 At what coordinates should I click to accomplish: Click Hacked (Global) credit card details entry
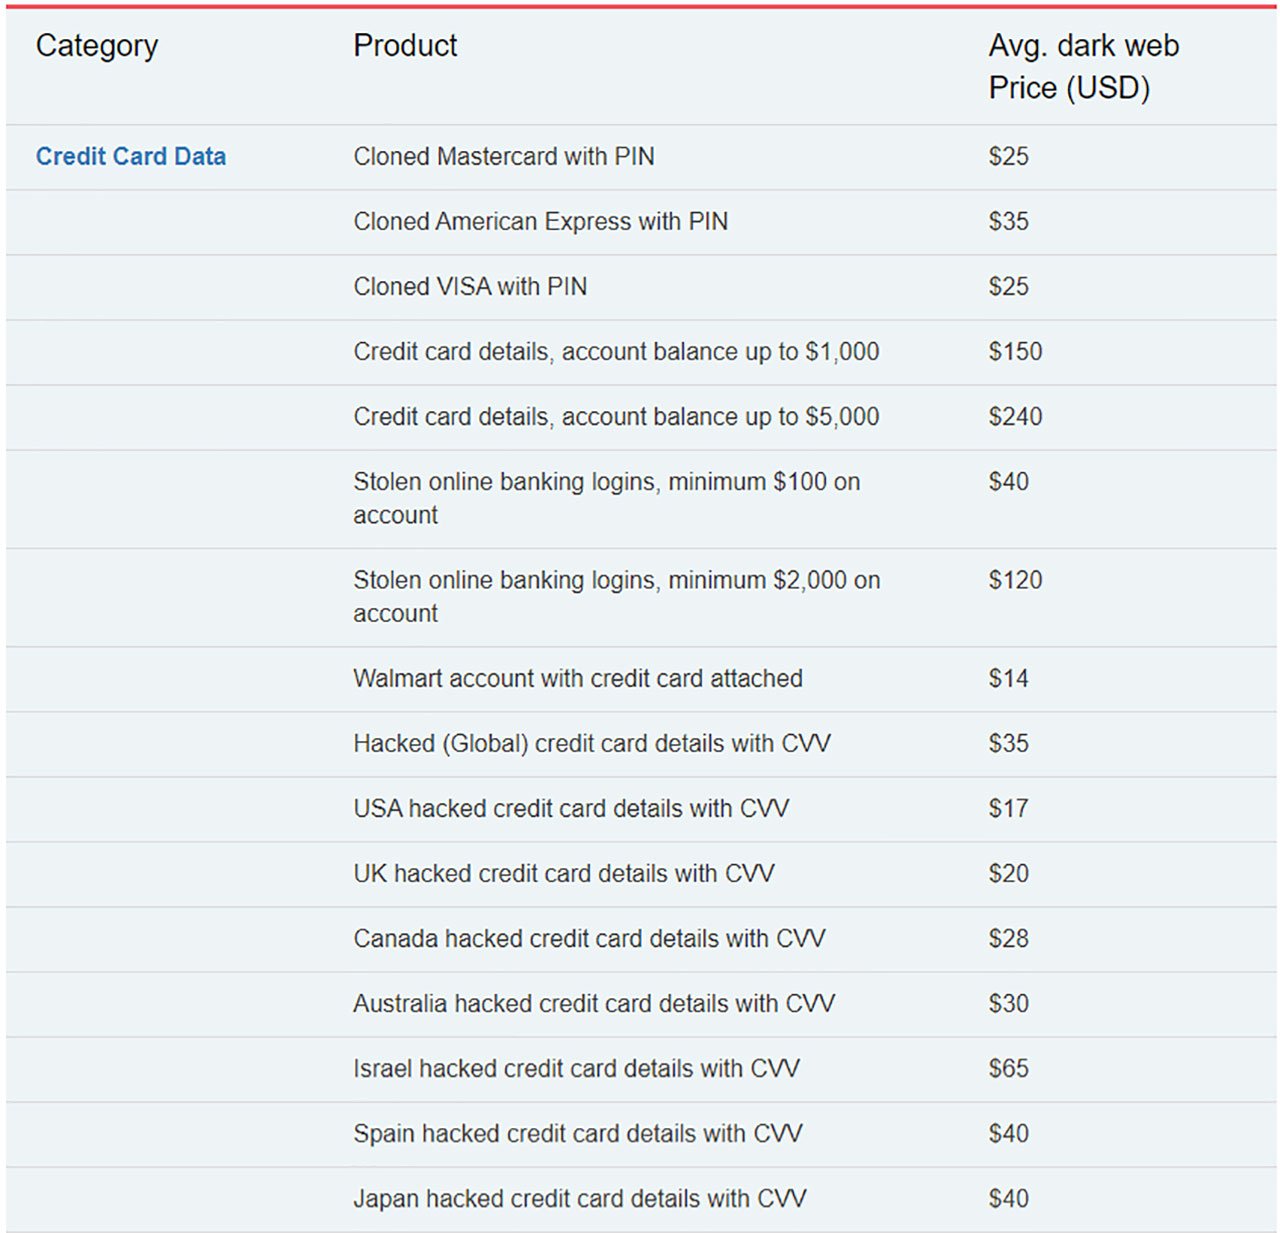tap(592, 743)
